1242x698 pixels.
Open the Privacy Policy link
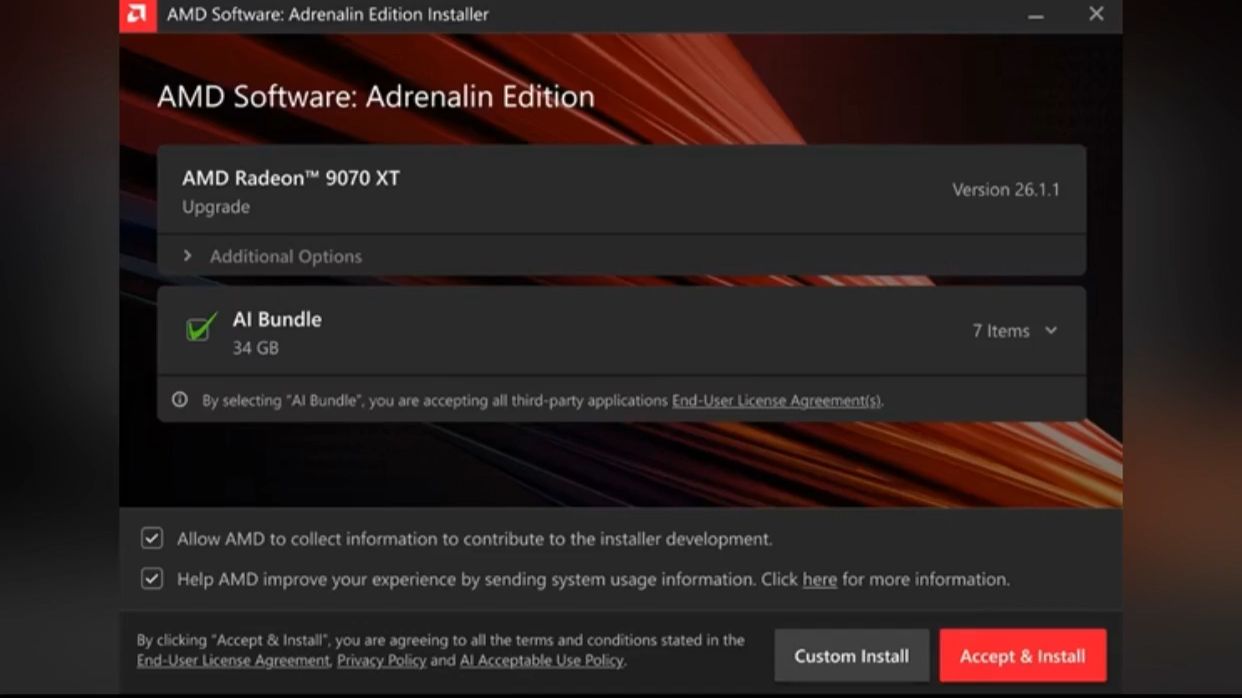[382, 661]
